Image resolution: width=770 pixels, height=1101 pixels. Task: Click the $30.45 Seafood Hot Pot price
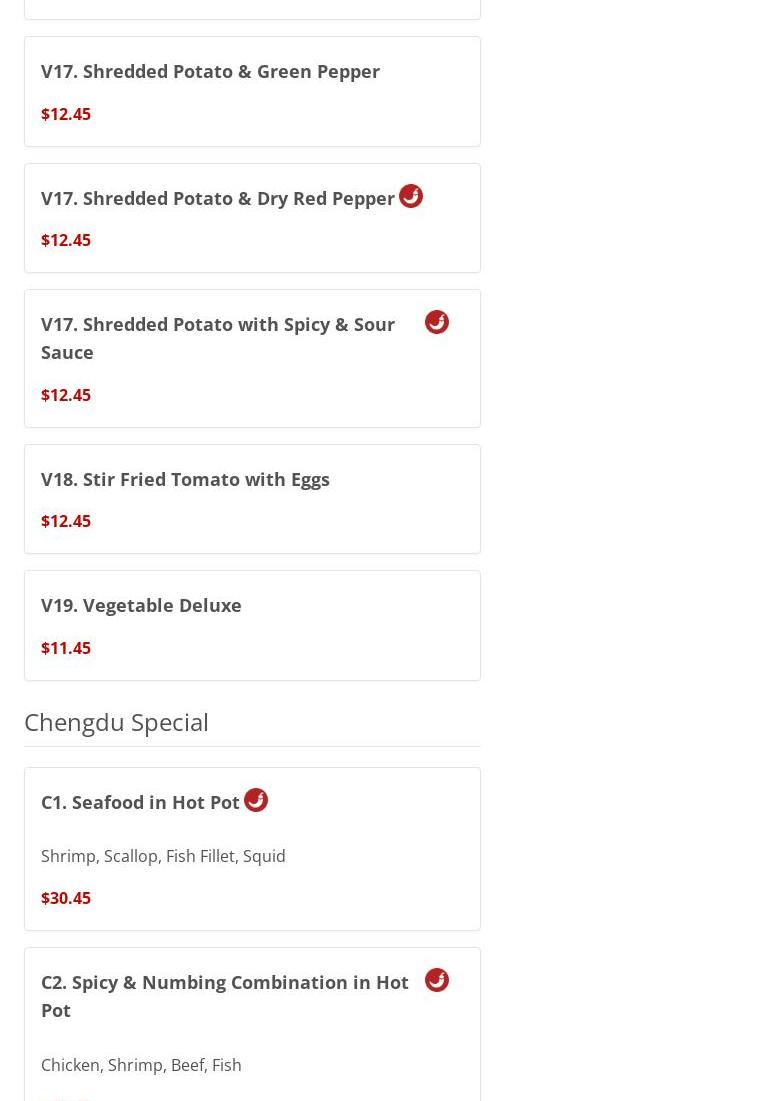coord(66,898)
